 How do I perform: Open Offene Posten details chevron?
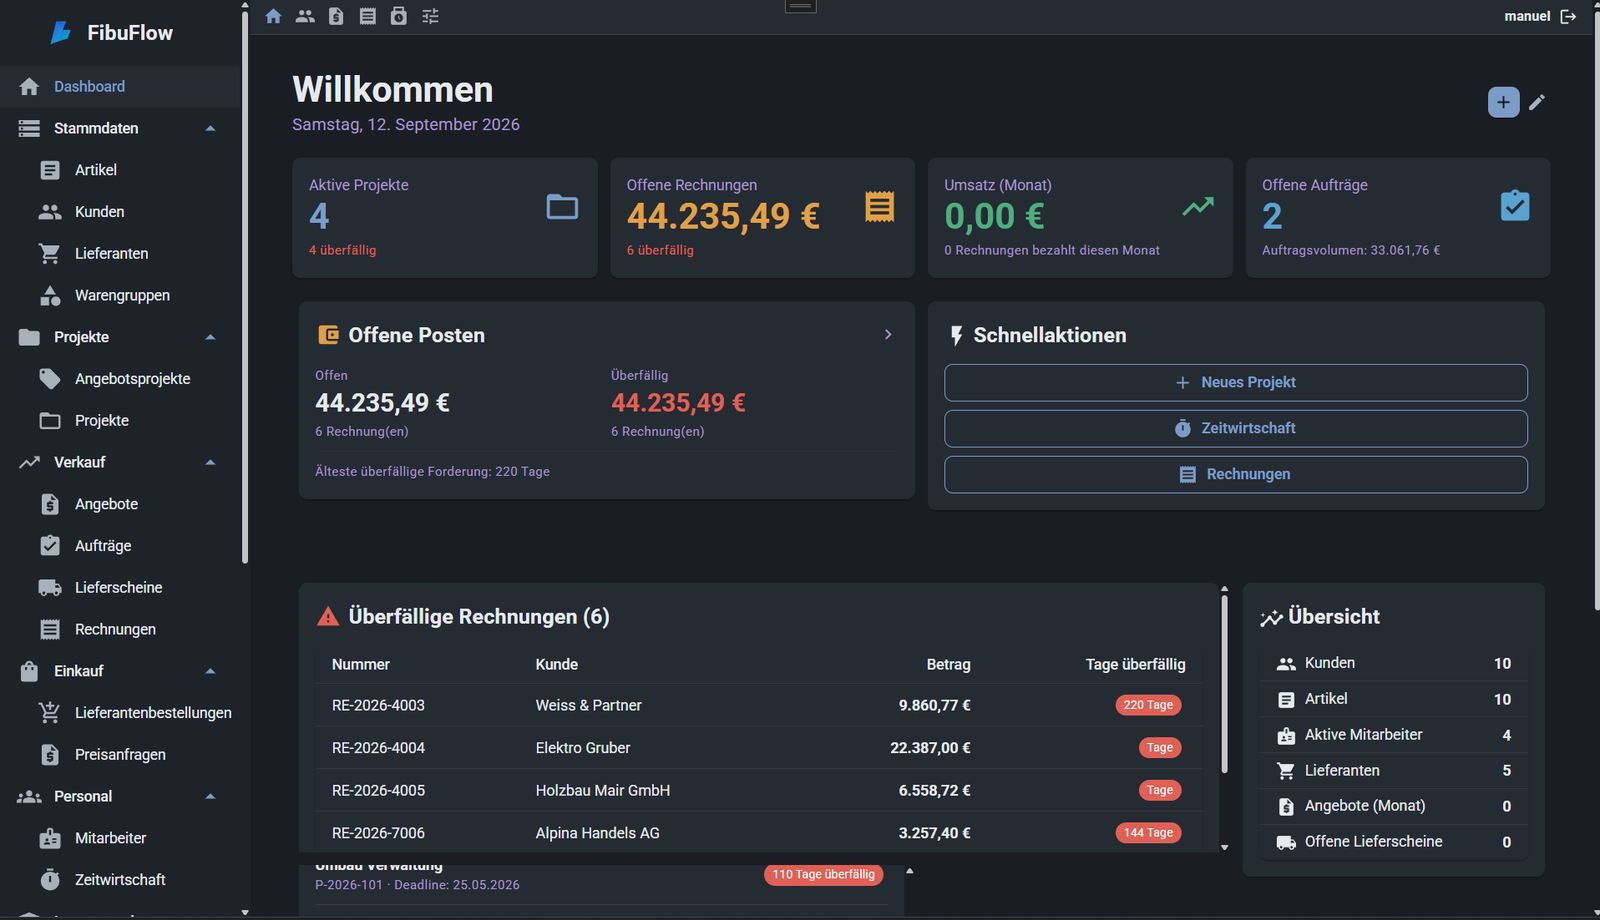coord(888,335)
